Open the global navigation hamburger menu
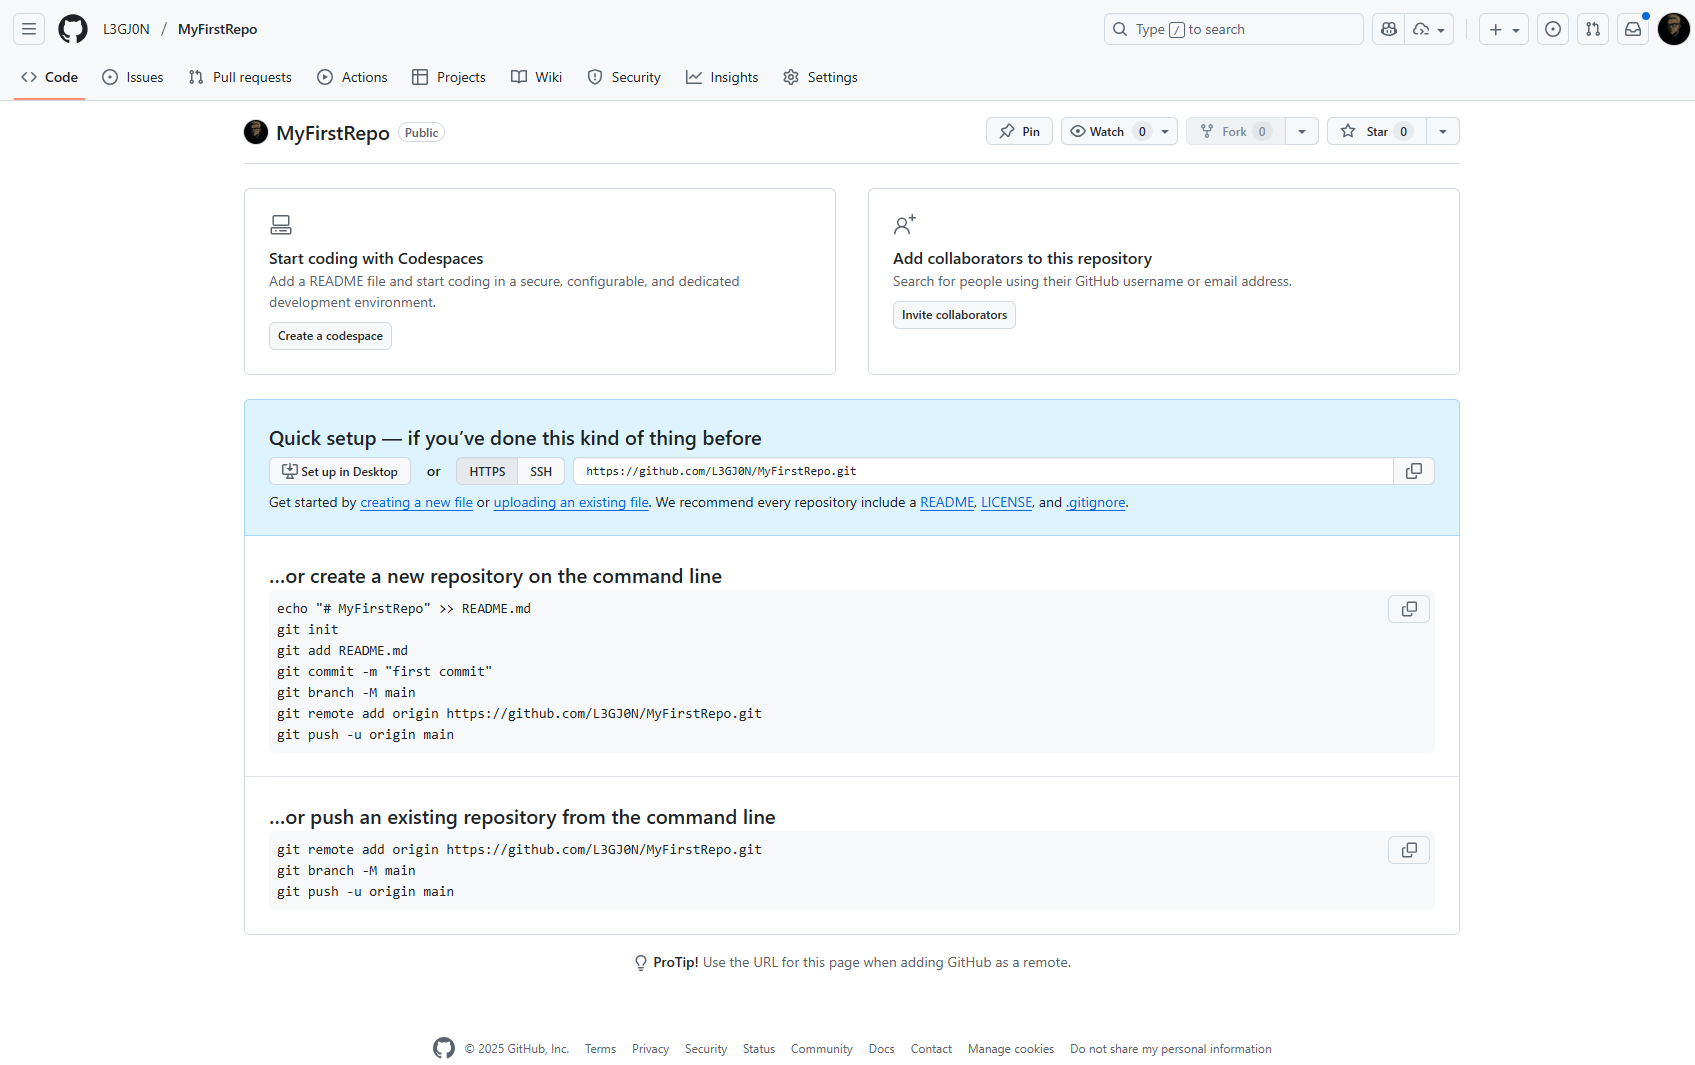This screenshot has width=1695, height=1065. 28,28
